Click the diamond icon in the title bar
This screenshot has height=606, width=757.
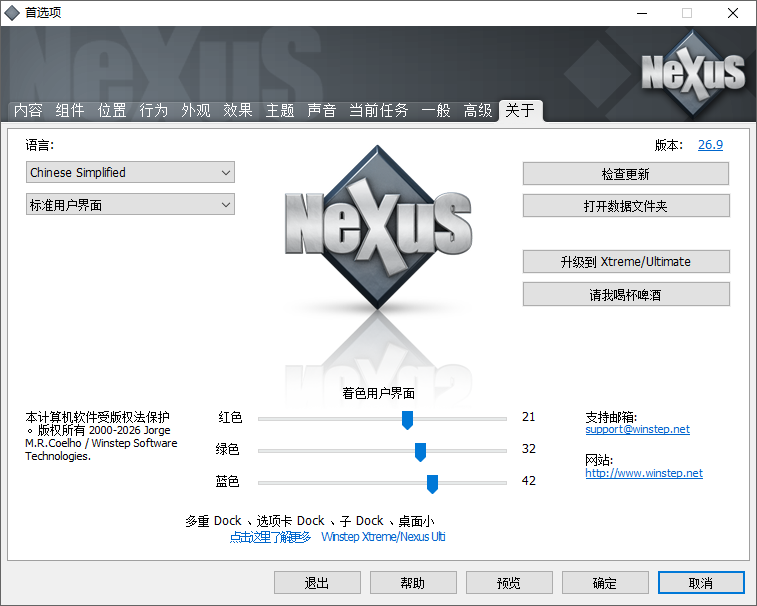(x=12, y=13)
